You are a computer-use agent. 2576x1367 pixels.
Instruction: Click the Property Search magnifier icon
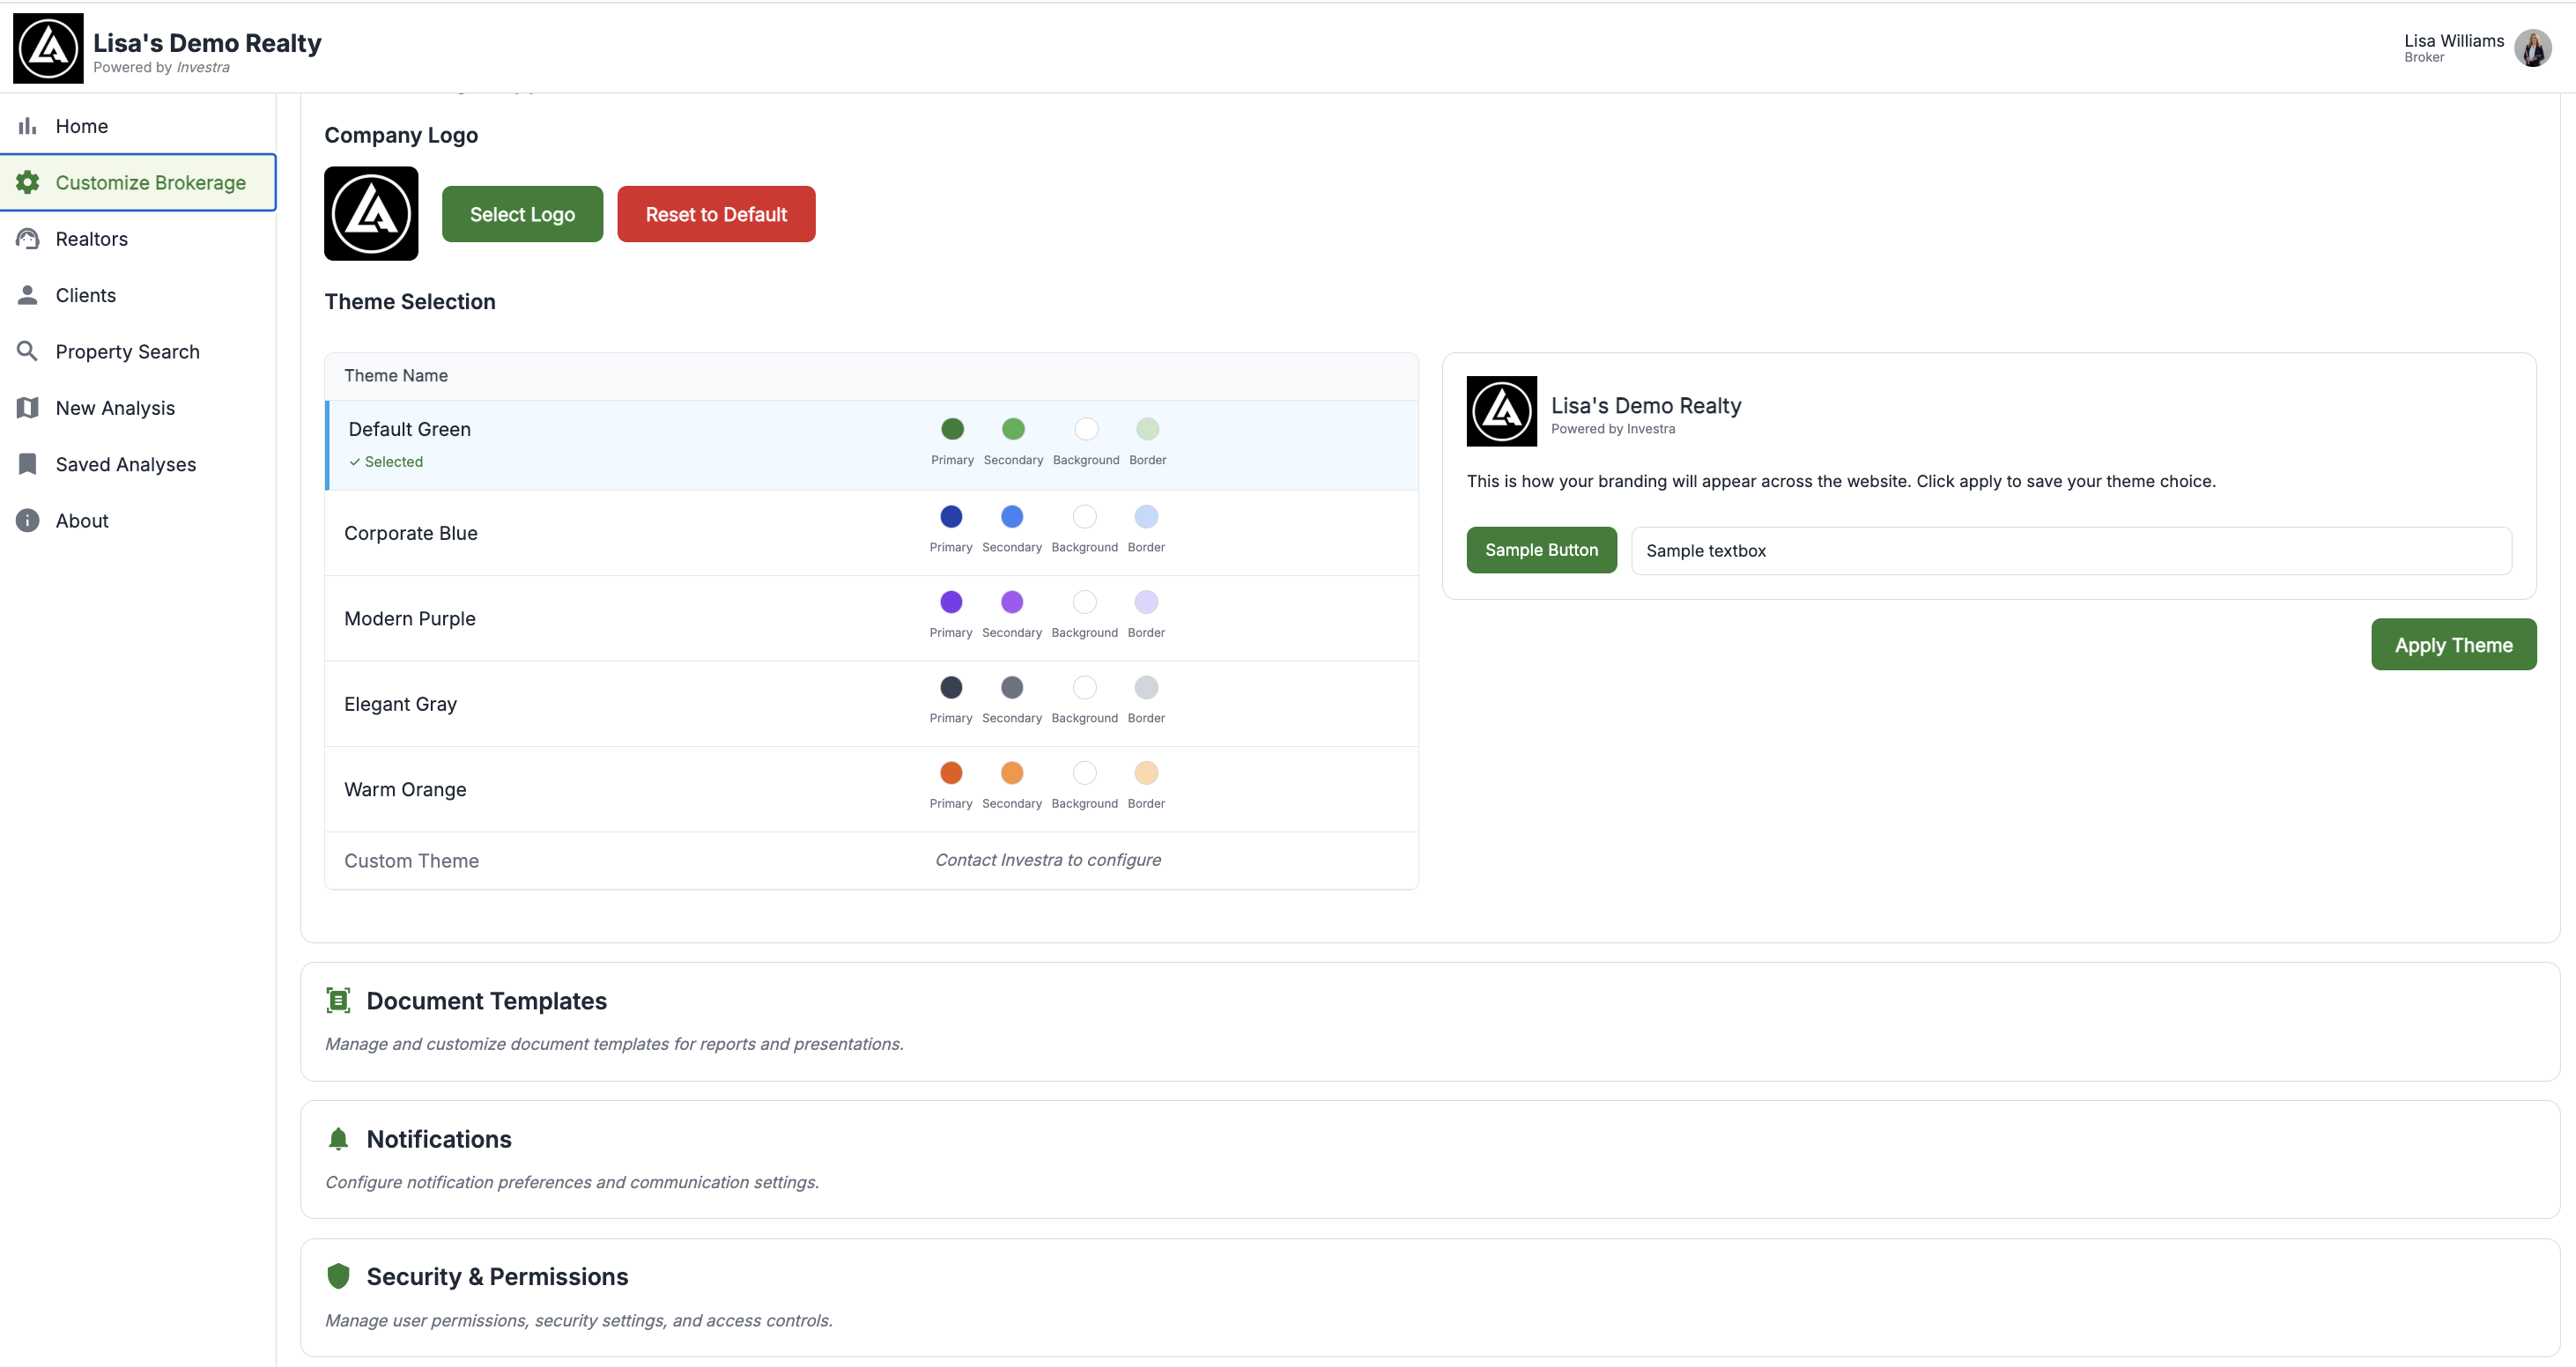point(28,351)
